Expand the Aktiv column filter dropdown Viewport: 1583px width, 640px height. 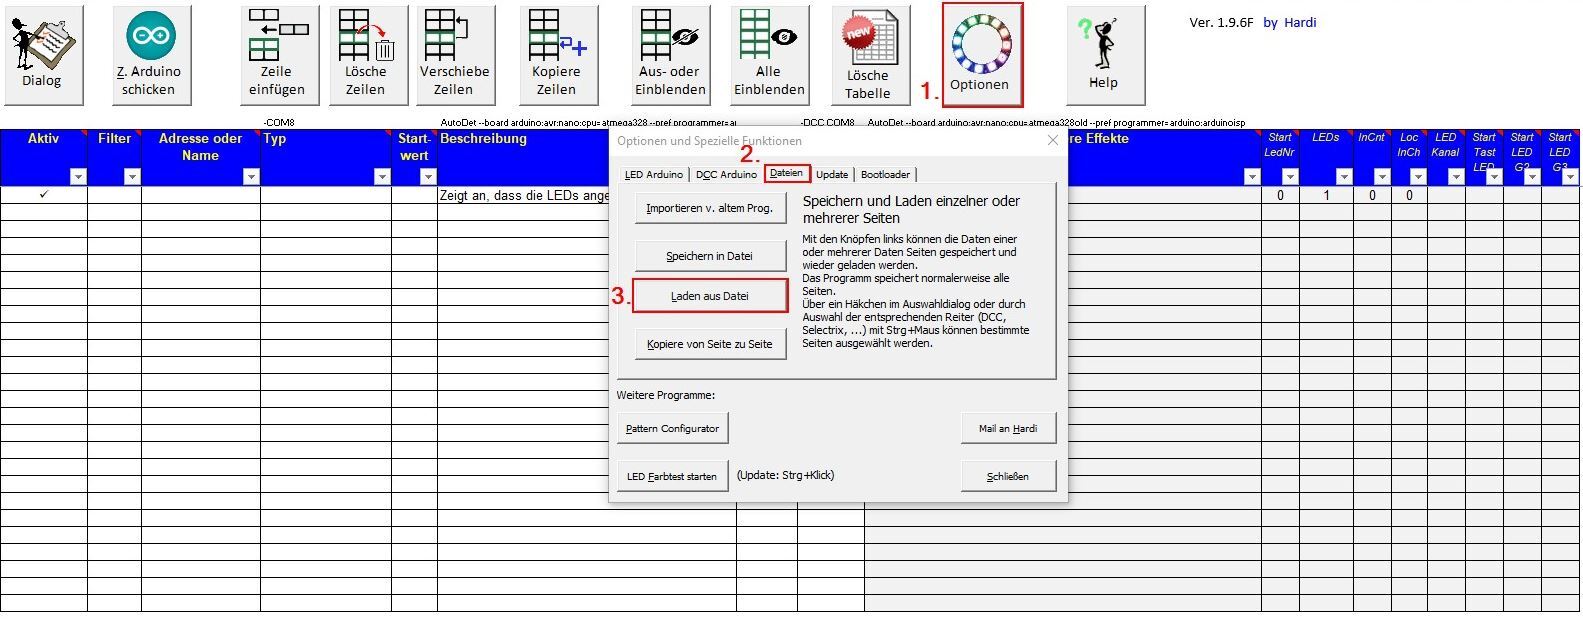click(x=78, y=177)
